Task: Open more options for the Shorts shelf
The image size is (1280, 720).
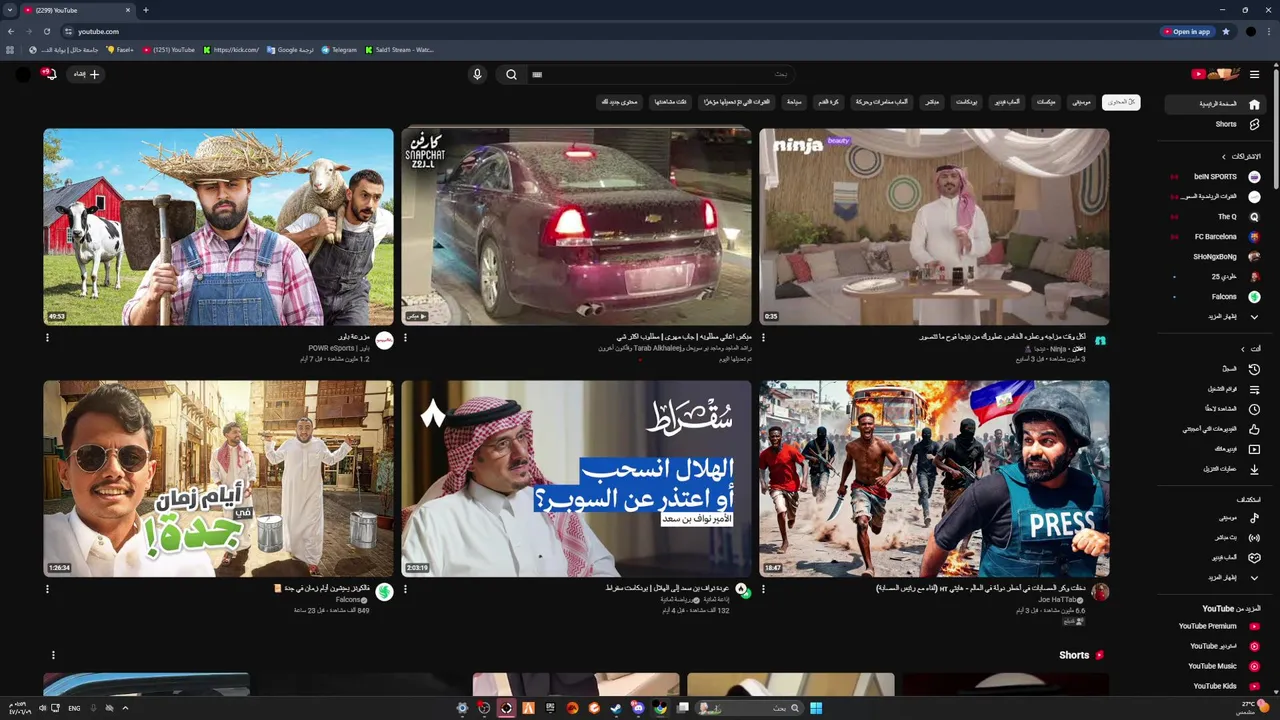Action: click(53, 655)
